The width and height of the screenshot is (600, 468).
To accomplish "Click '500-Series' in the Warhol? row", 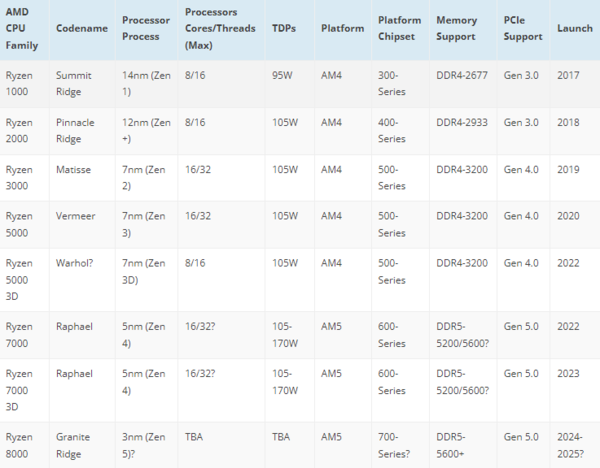I will pos(391,271).
